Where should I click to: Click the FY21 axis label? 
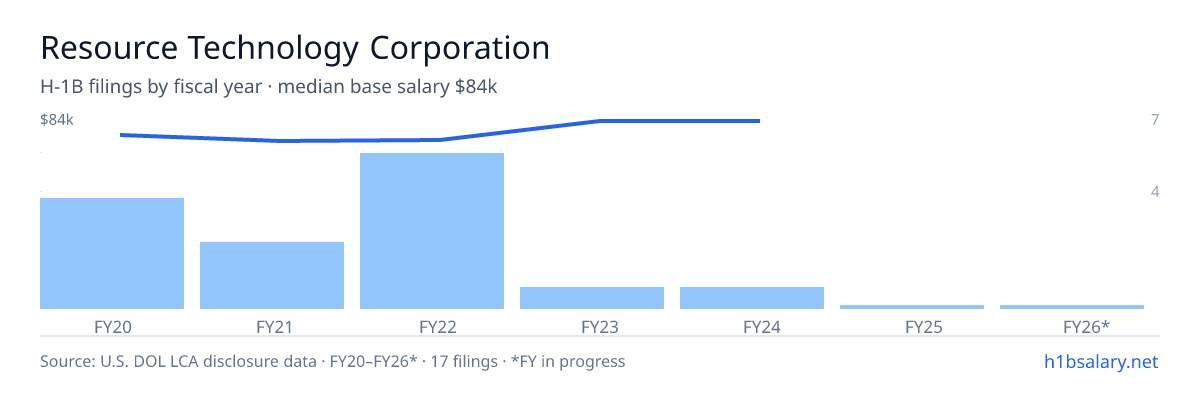(x=272, y=326)
